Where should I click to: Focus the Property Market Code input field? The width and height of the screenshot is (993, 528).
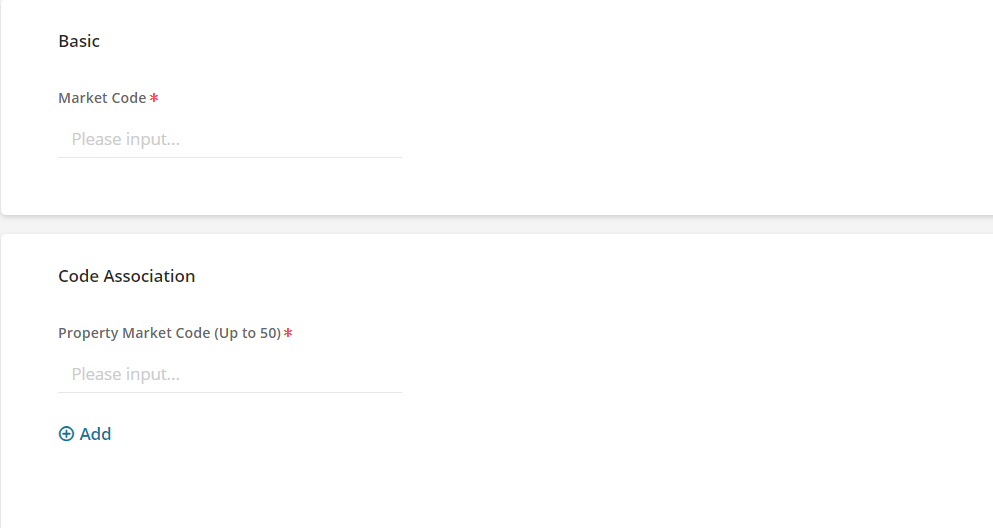click(x=230, y=374)
